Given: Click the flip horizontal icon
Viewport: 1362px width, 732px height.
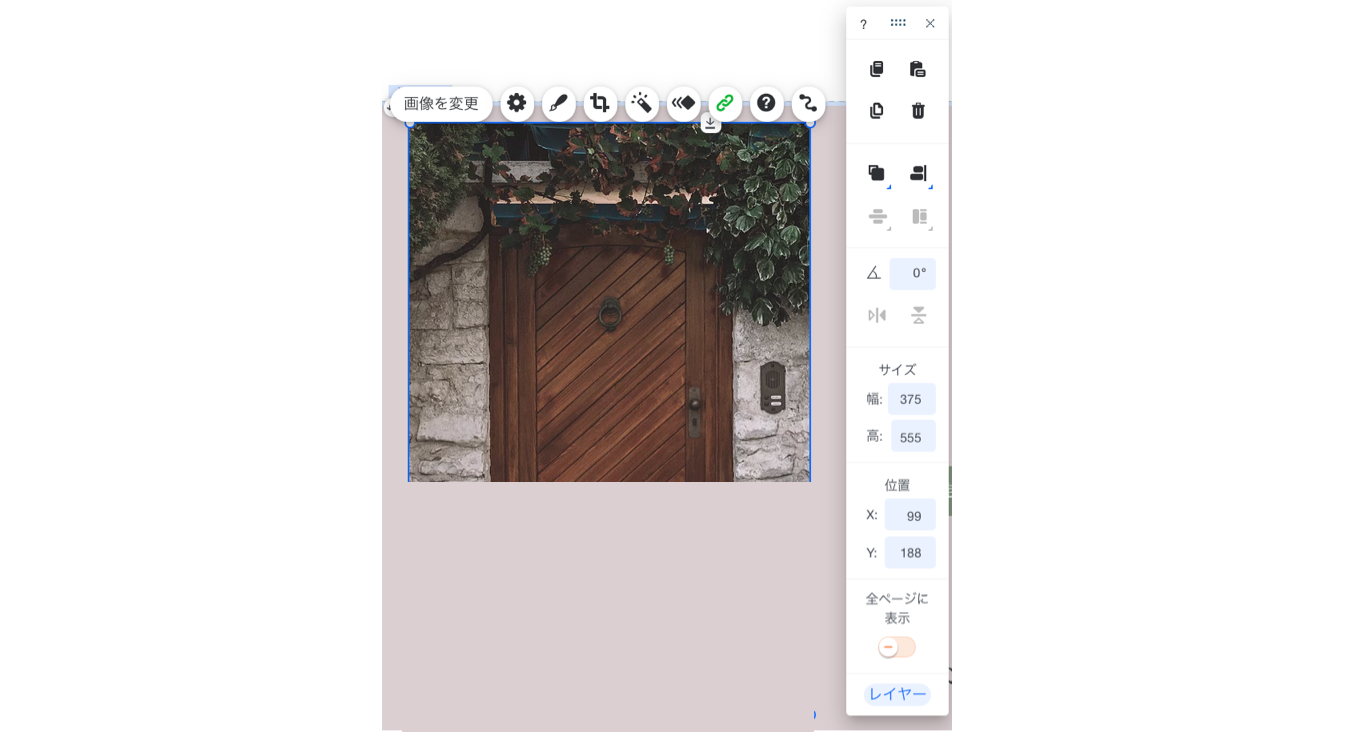Looking at the screenshot, I should pos(877,316).
